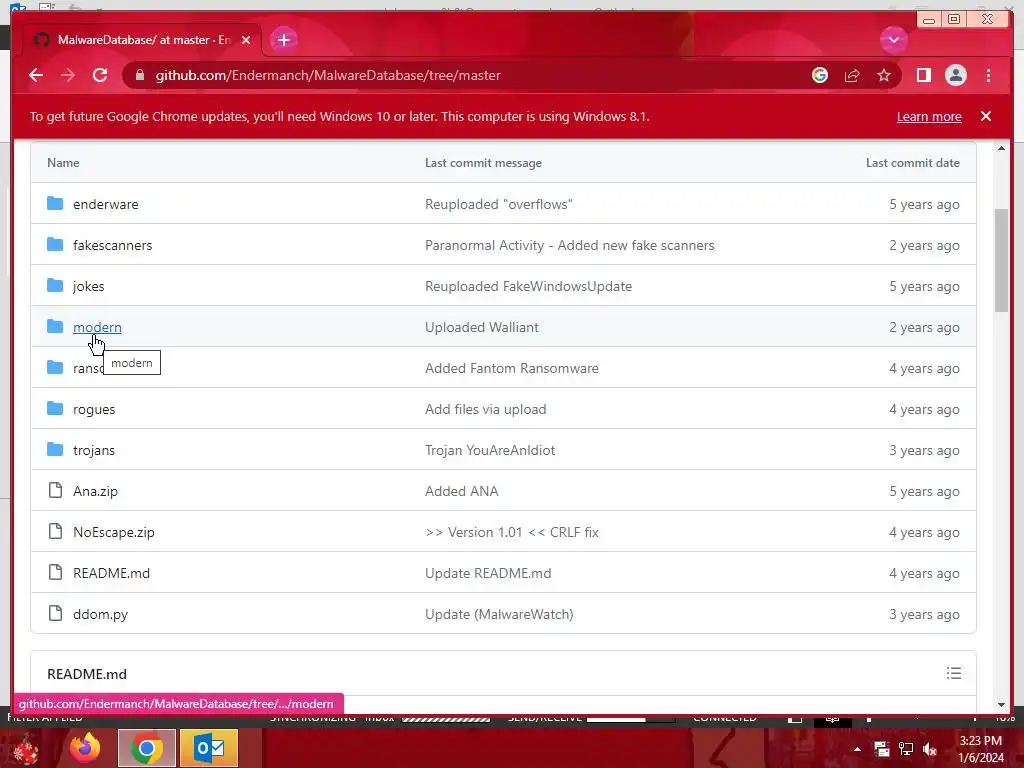Screen dimensions: 1024x768
Task: Click the jokes folder icon
Action: tap(56, 285)
